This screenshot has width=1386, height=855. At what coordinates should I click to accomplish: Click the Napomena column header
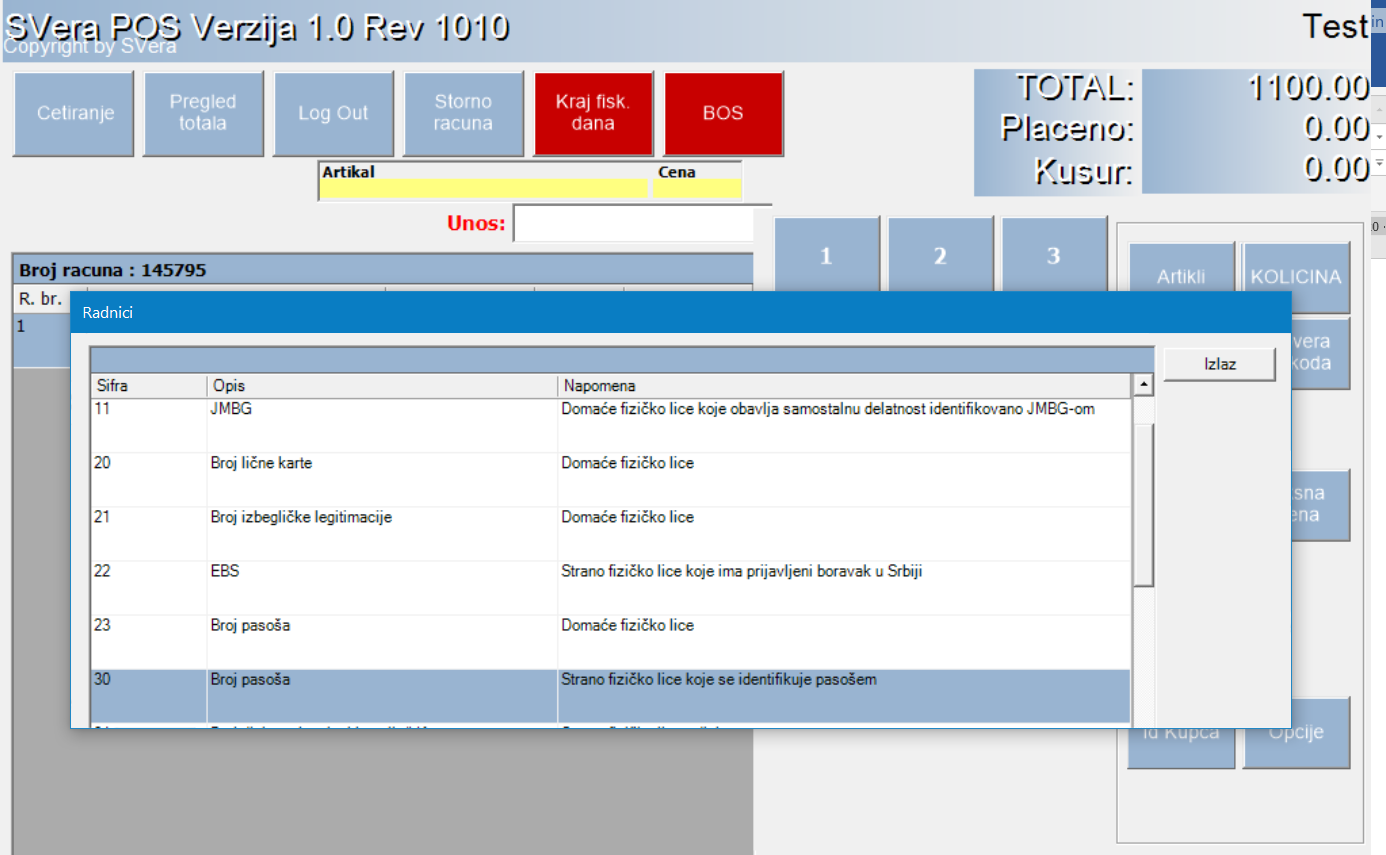point(842,386)
